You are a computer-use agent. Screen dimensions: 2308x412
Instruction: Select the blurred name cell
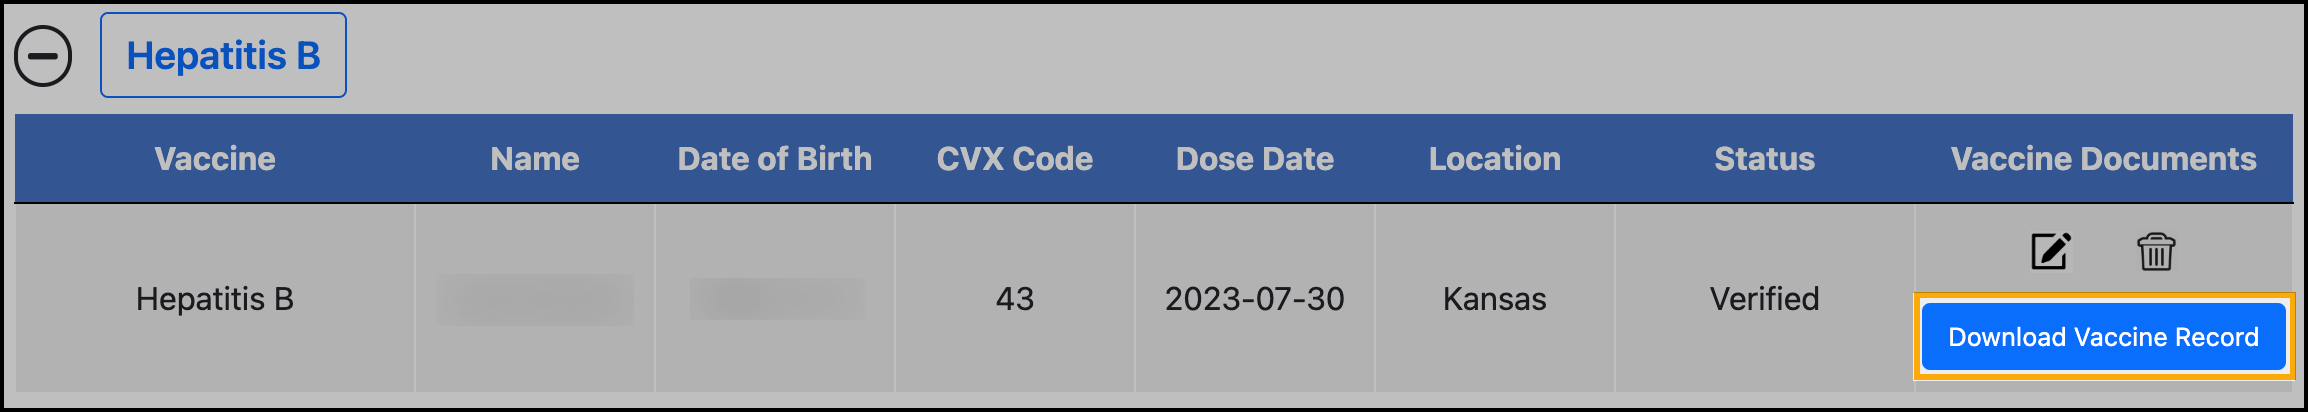click(x=535, y=299)
